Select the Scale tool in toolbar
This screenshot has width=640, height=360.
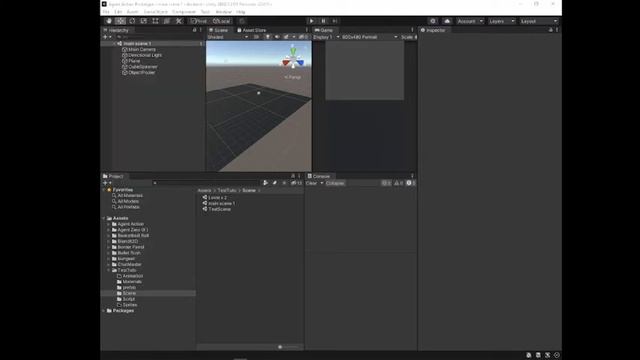pos(144,21)
